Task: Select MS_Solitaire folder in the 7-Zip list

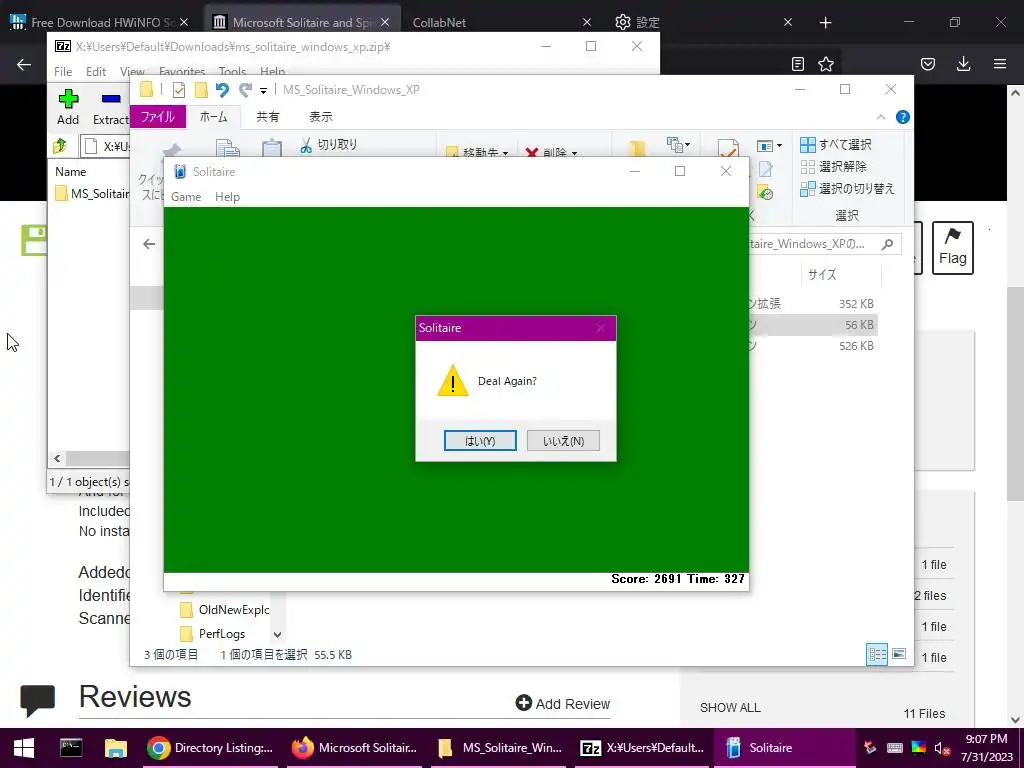Action: (x=92, y=193)
